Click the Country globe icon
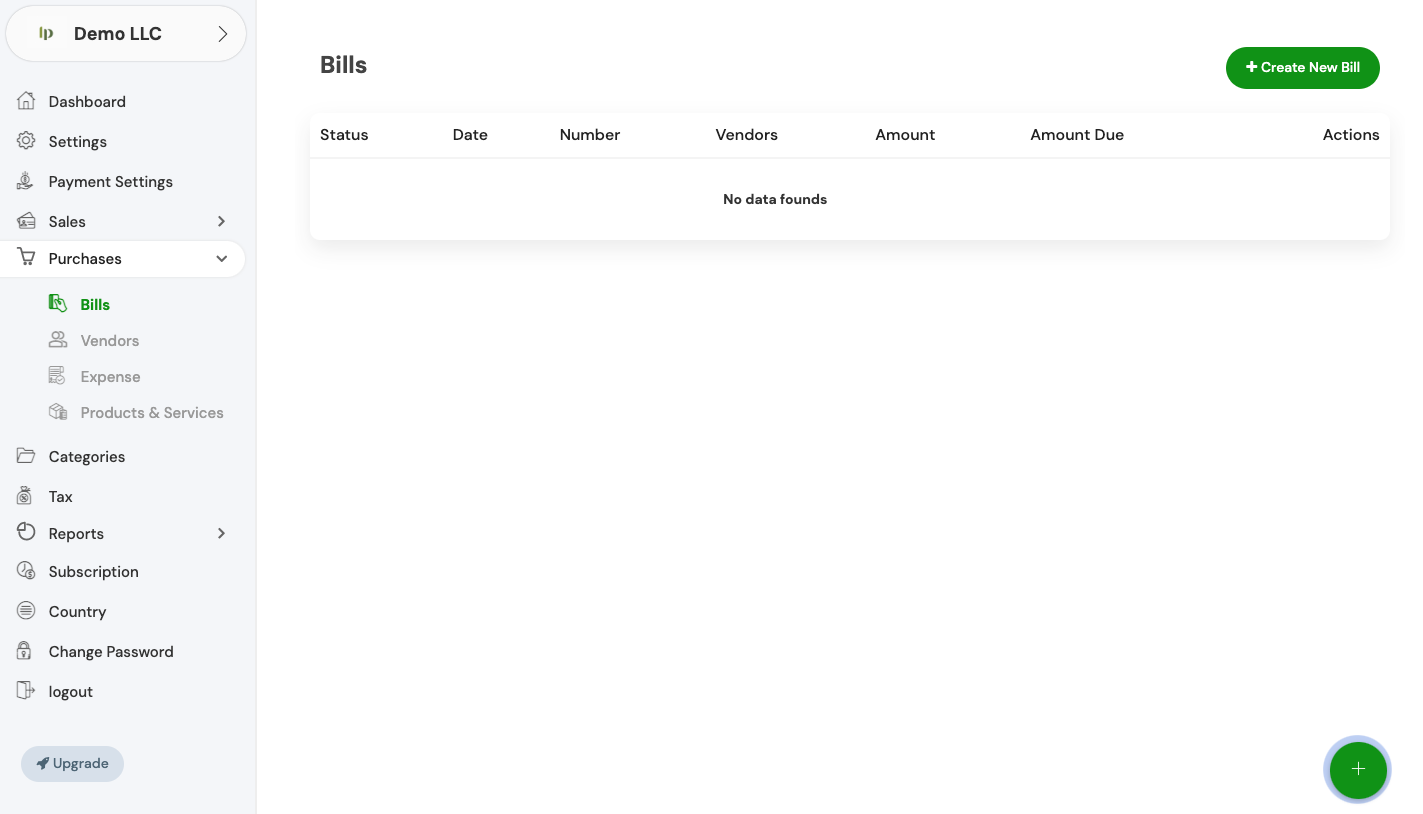This screenshot has height=814, width=1423. [26, 611]
